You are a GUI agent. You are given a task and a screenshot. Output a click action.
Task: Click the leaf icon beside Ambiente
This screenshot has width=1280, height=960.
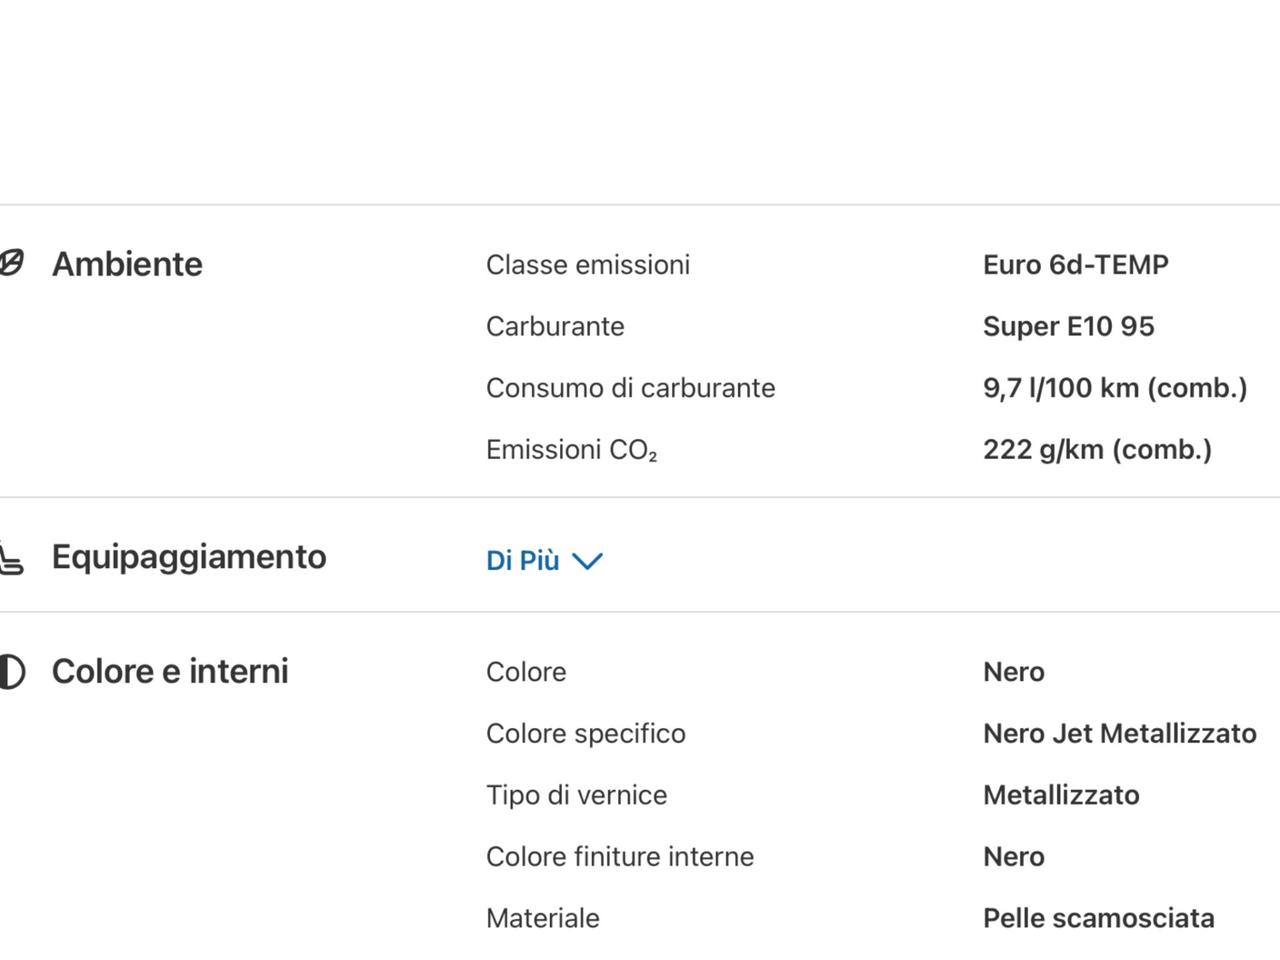tap(10, 264)
